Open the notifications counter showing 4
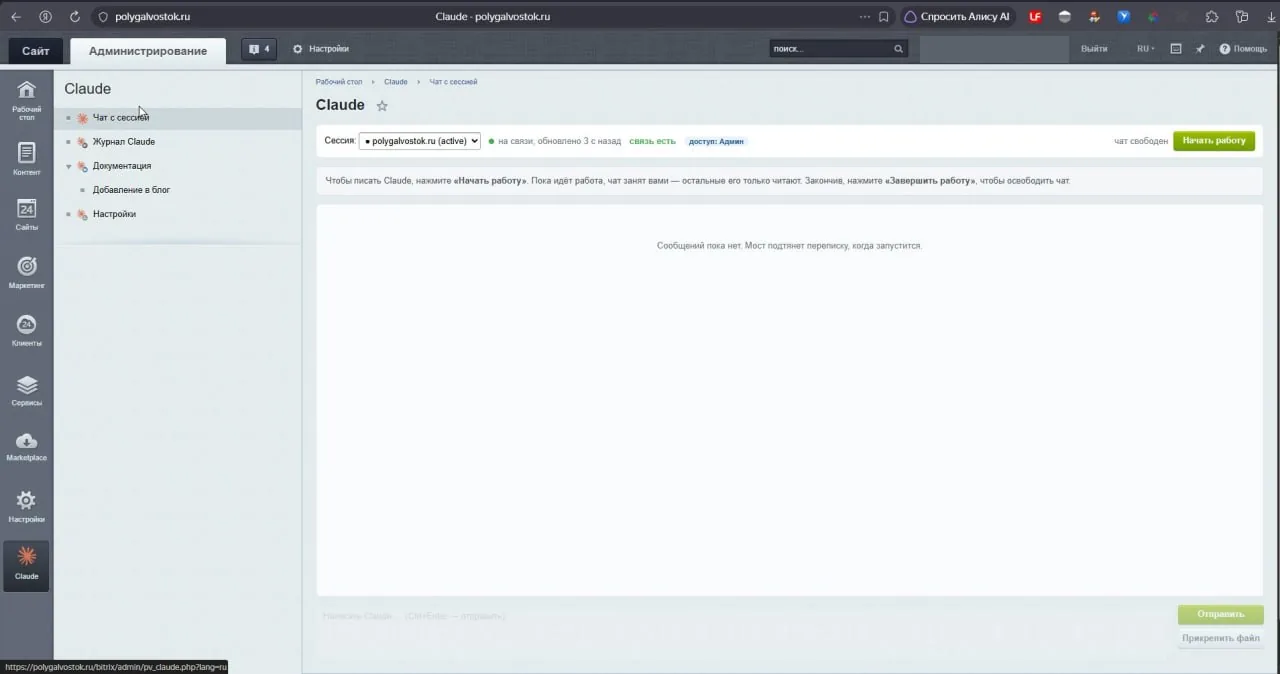This screenshot has width=1280, height=674. pyautogui.click(x=259, y=49)
